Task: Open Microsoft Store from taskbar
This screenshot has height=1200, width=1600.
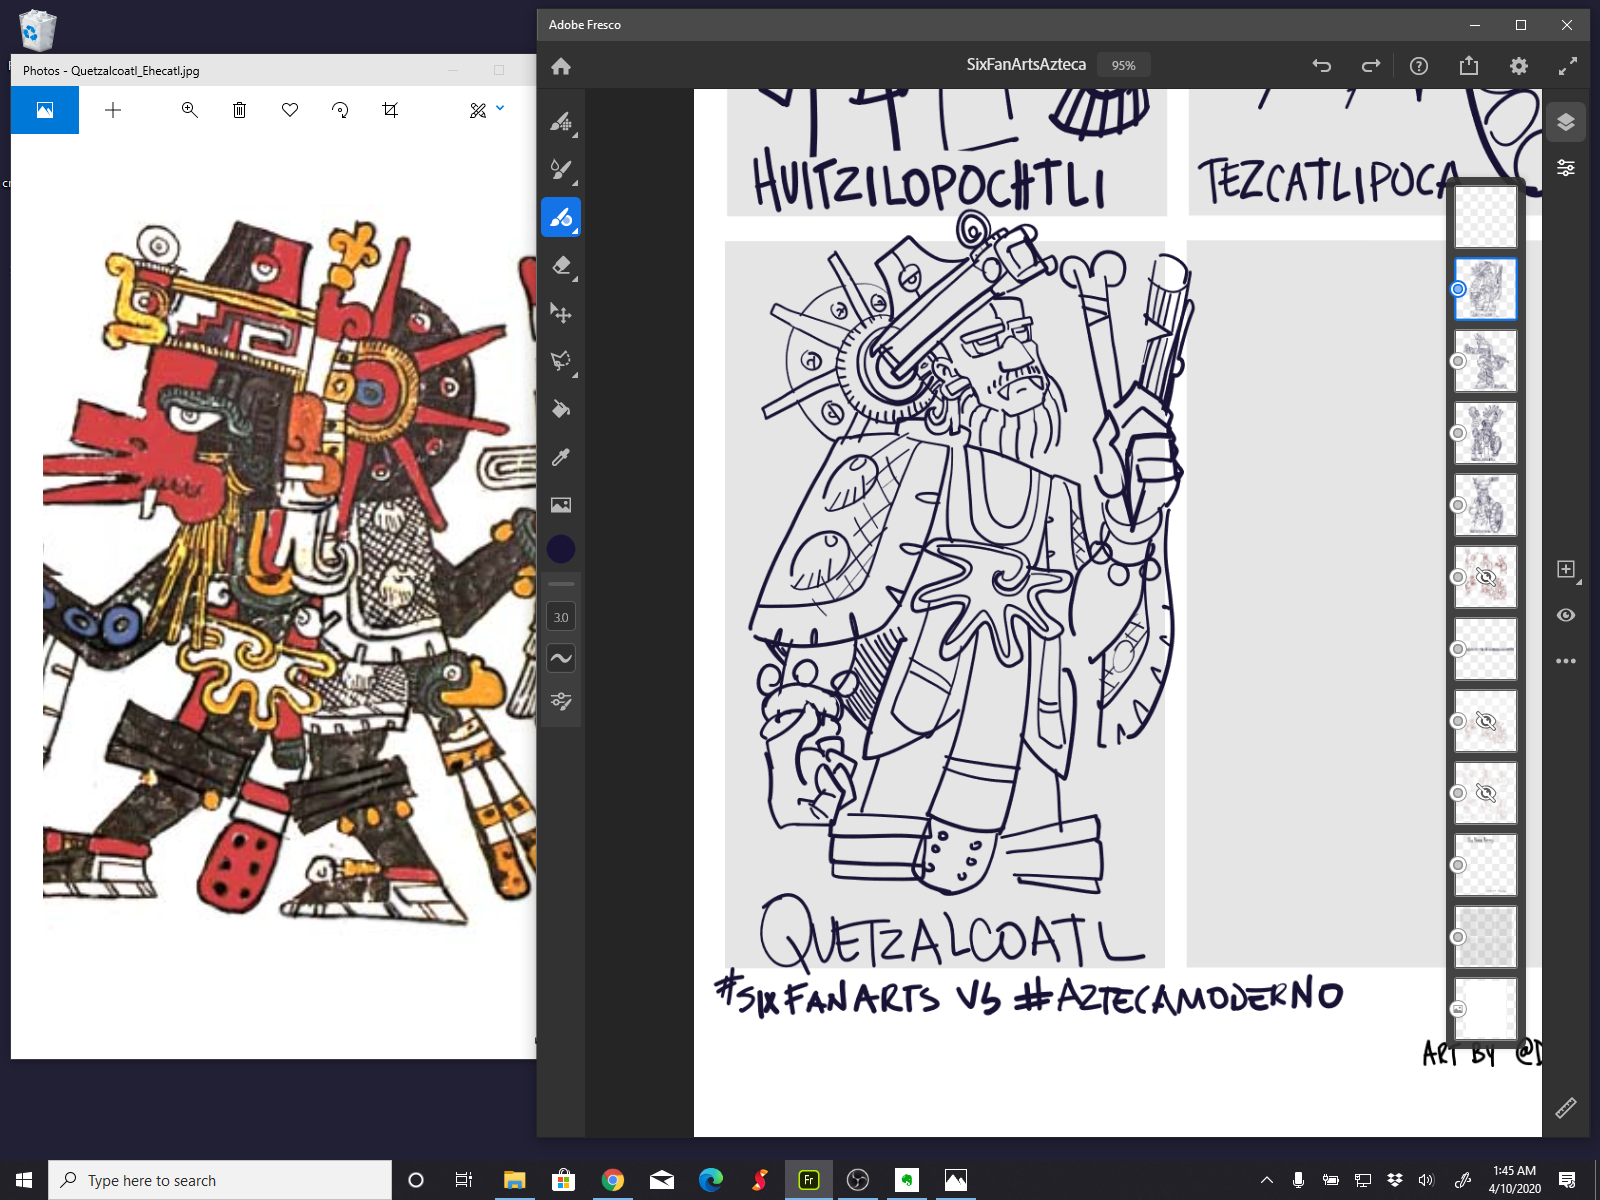Action: pos(563,1180)
